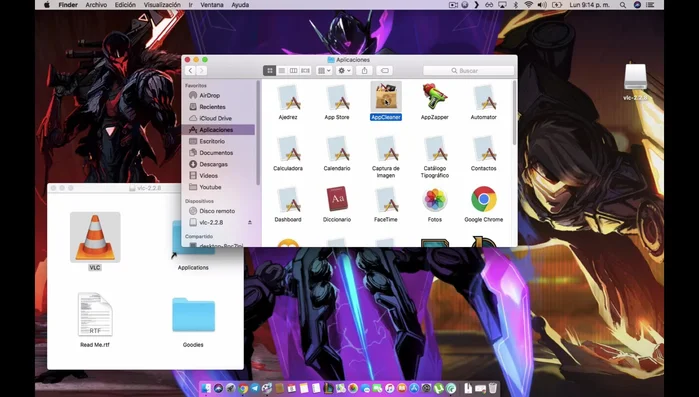Click the Share button in Finder toolbar
The height and width of the screenshot is (397, 699).
coord(364,70)
